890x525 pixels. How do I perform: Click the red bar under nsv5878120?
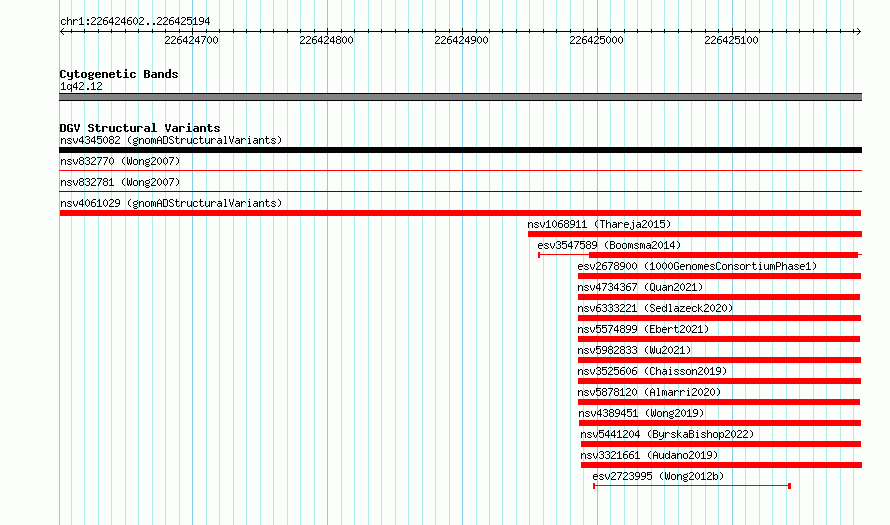pyautogui.click(x=719, y=402)
